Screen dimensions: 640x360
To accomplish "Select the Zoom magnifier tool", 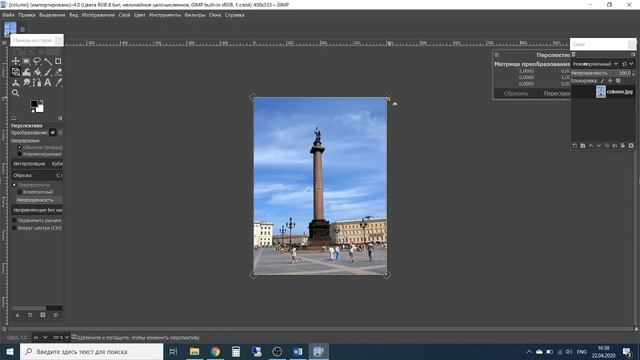I will tap(16, 93).
